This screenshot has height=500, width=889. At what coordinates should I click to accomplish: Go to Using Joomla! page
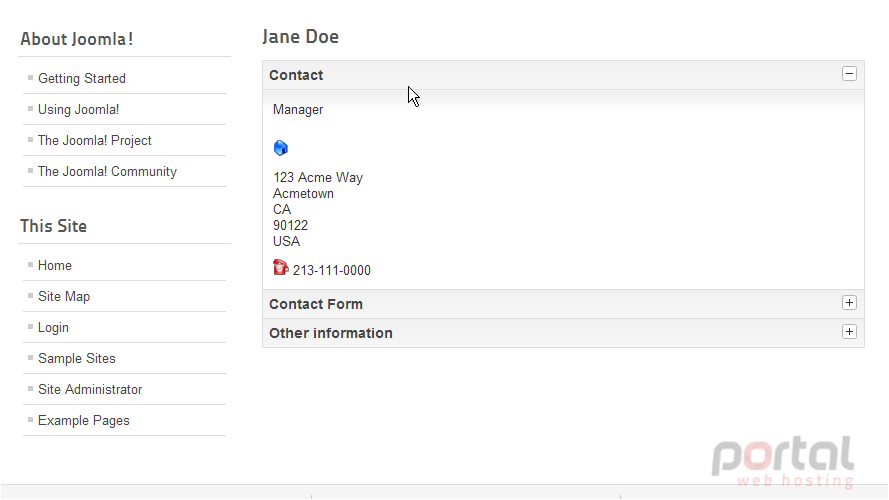(x=78, y=109)
